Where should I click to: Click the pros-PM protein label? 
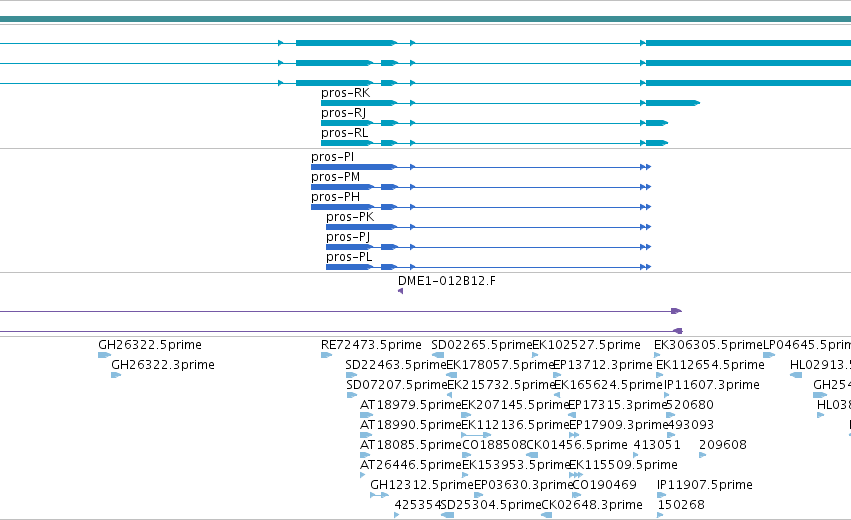tap(335, 177)
